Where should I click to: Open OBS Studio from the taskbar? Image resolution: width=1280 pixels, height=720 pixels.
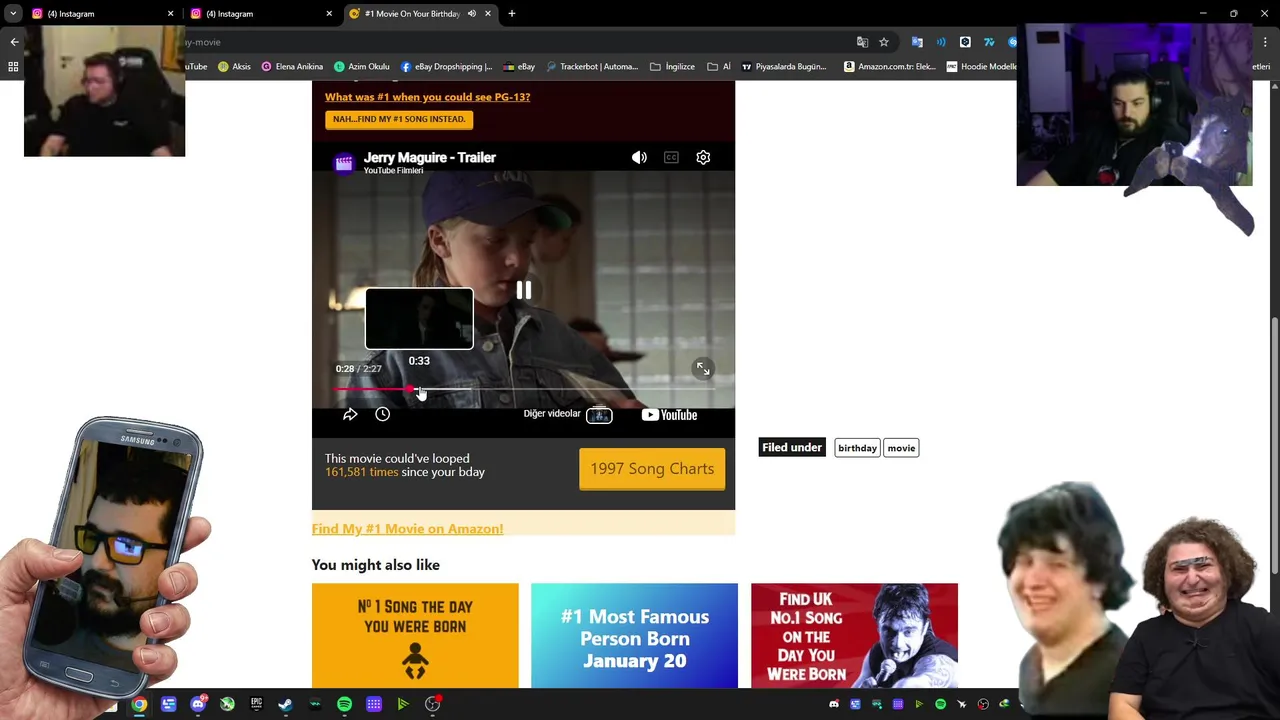[x=432, y=704]
